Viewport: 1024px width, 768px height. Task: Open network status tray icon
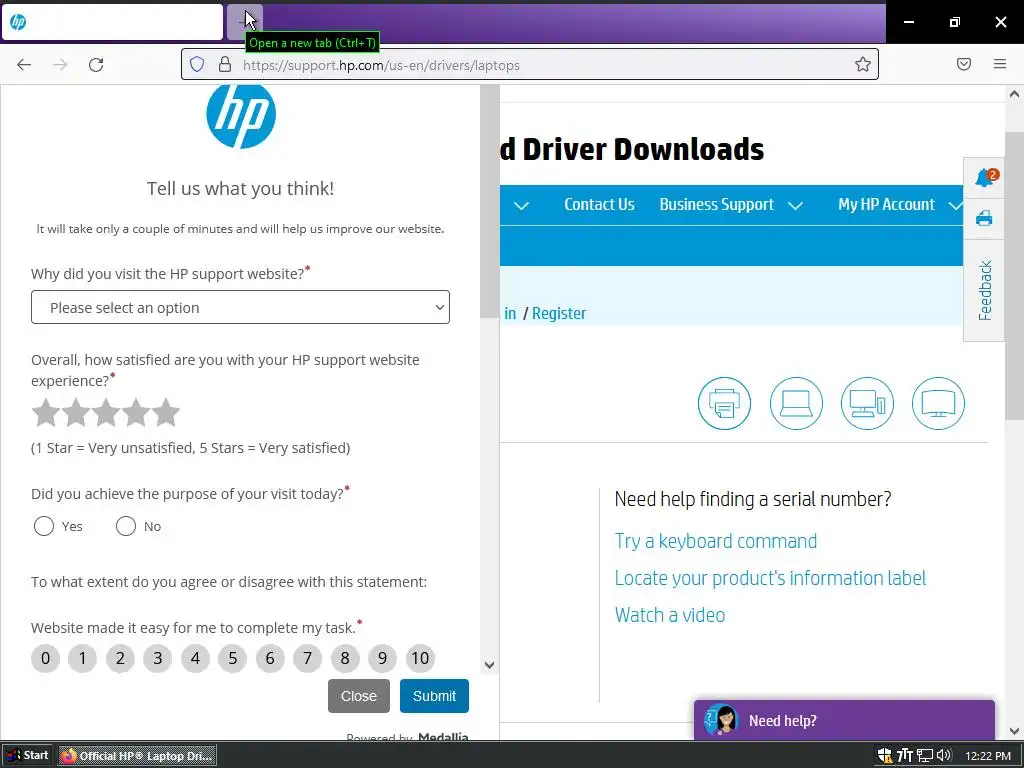pos(925,756)
